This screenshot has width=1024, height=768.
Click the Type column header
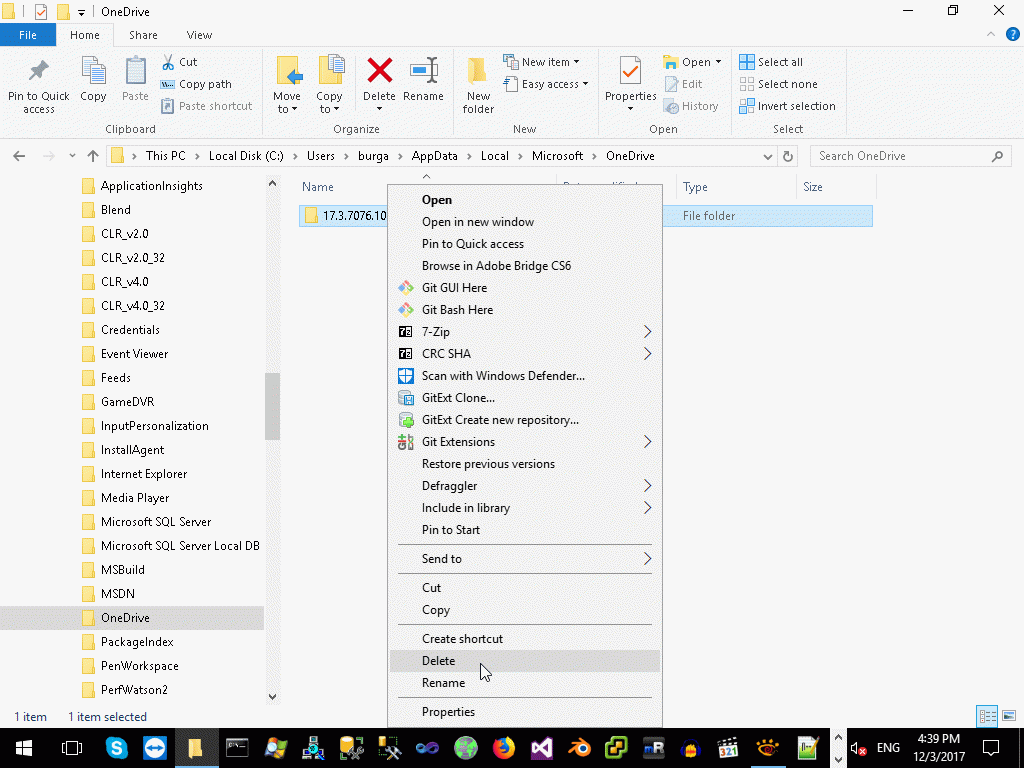pyautogui.click(x=736, y=187)
